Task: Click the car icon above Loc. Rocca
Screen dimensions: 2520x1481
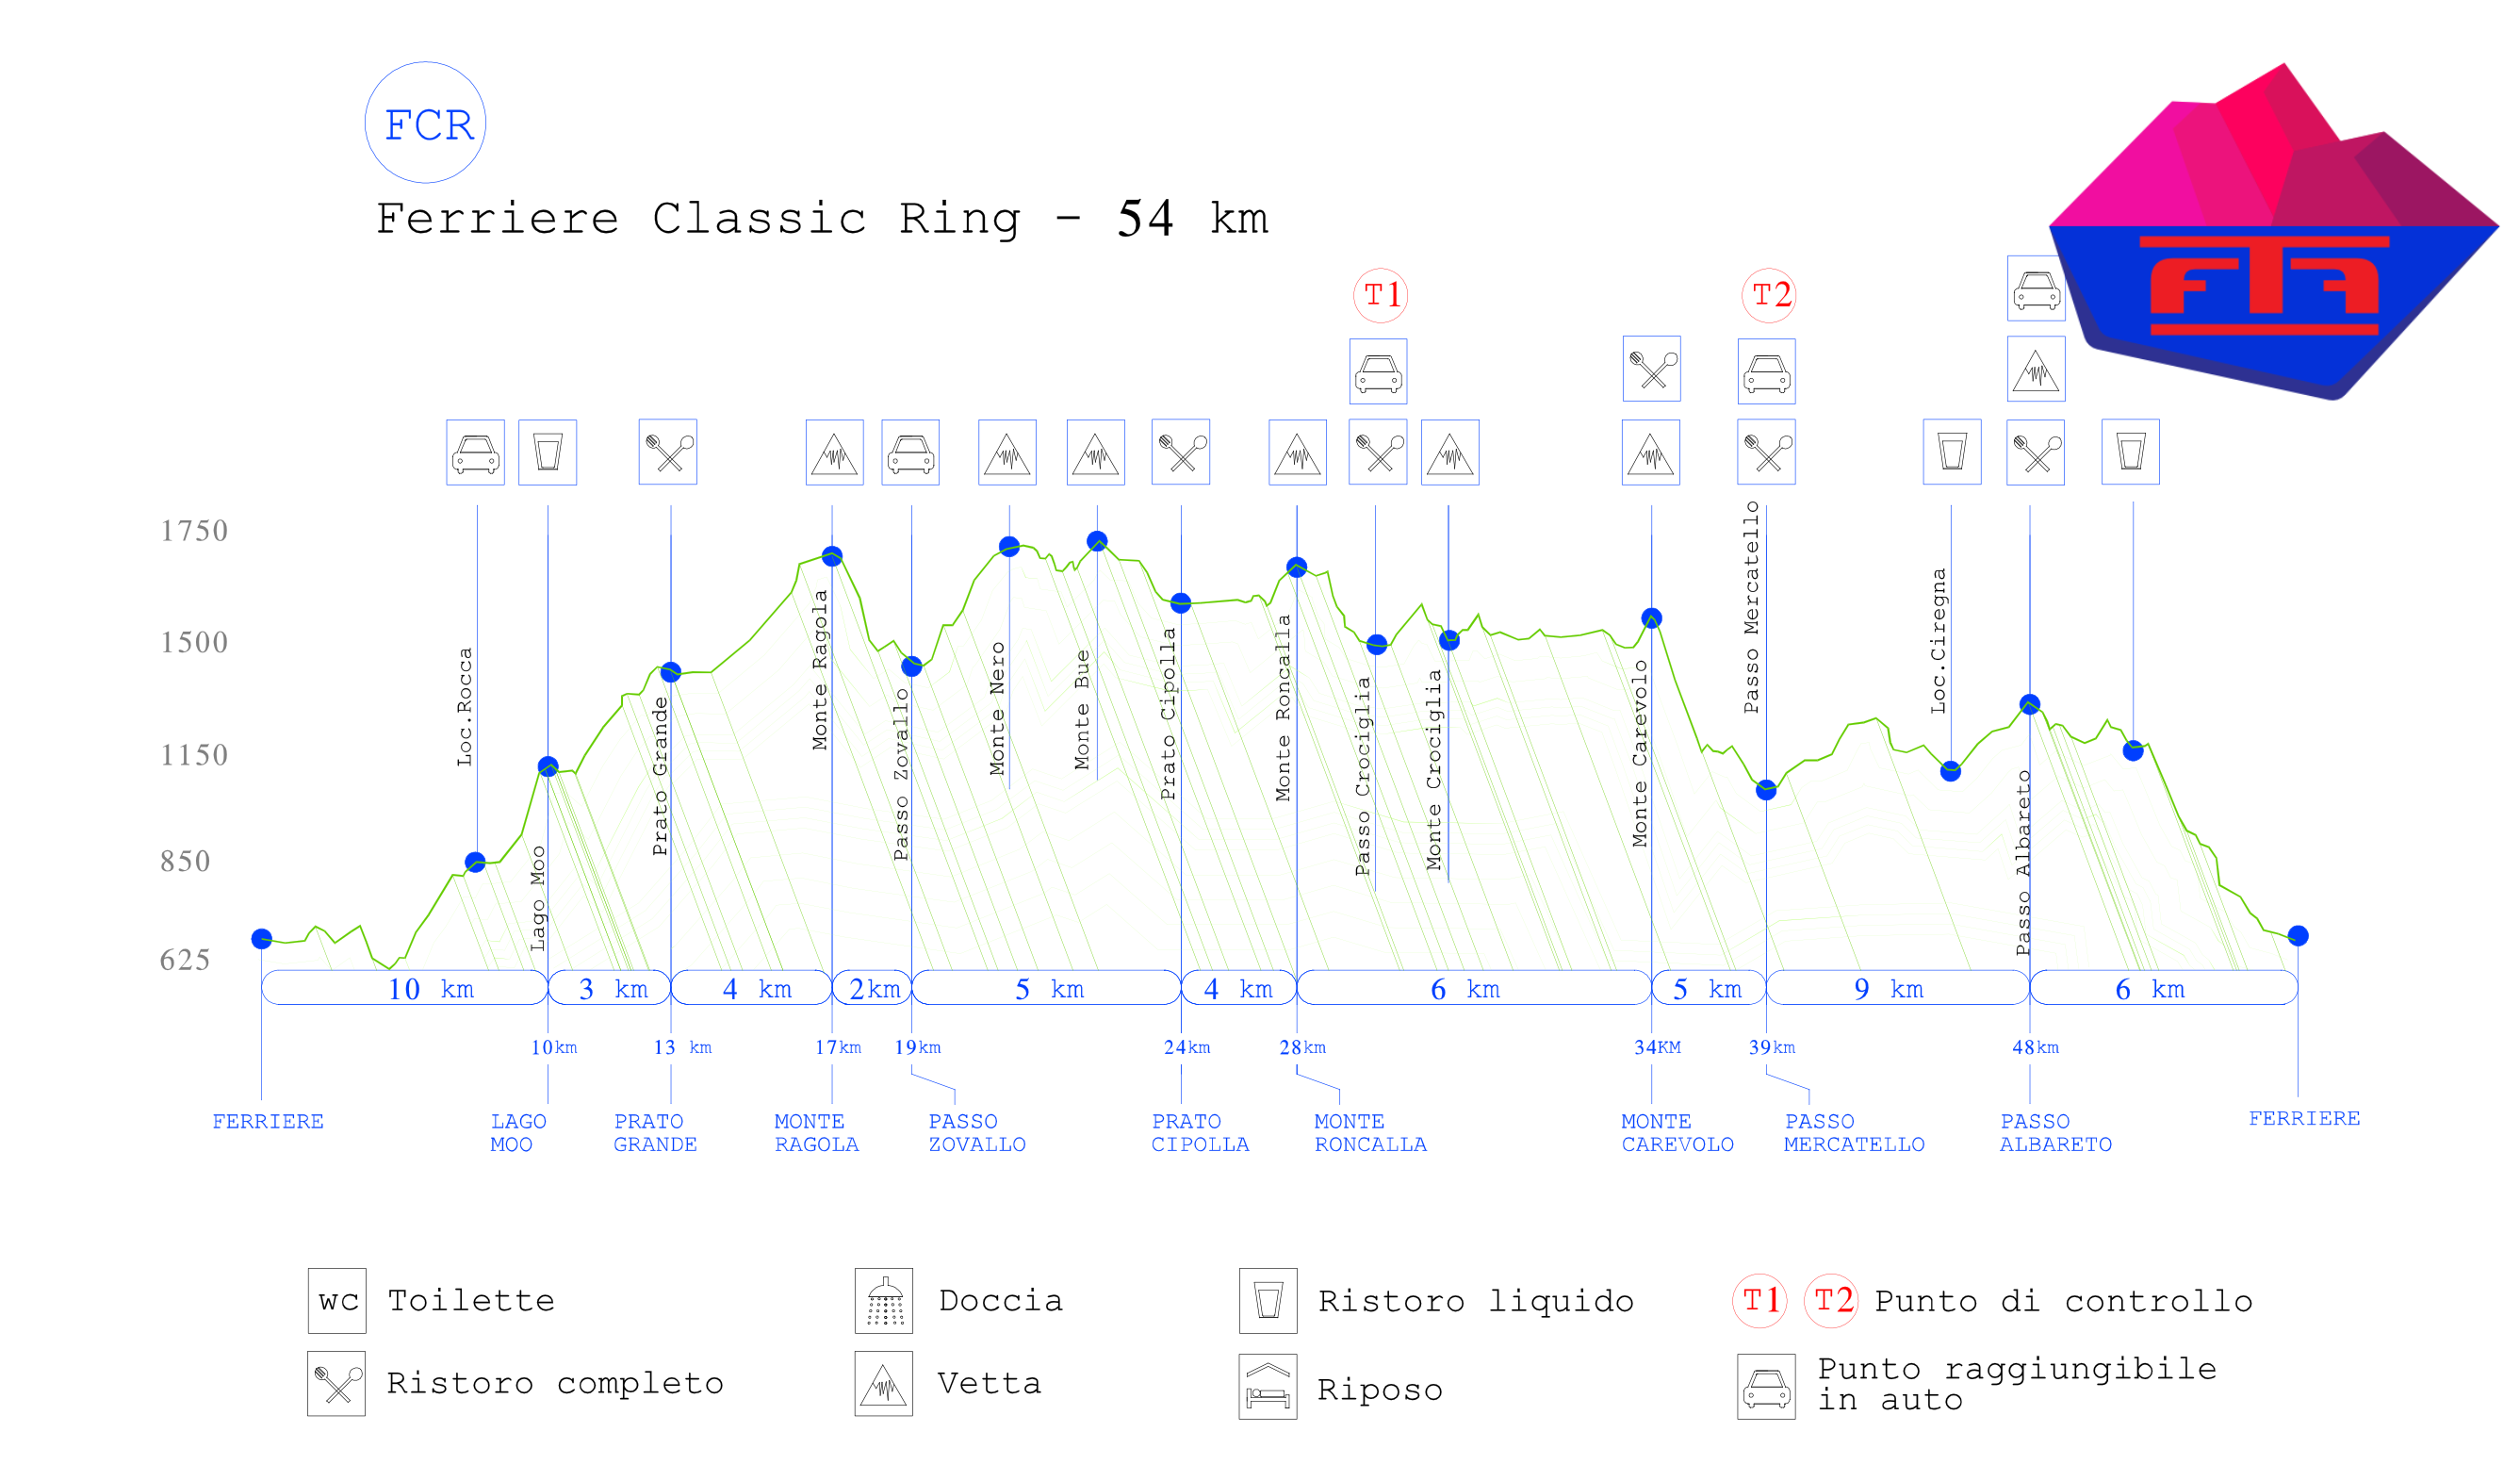Action: pyautogui.click(x=475, y=453)
